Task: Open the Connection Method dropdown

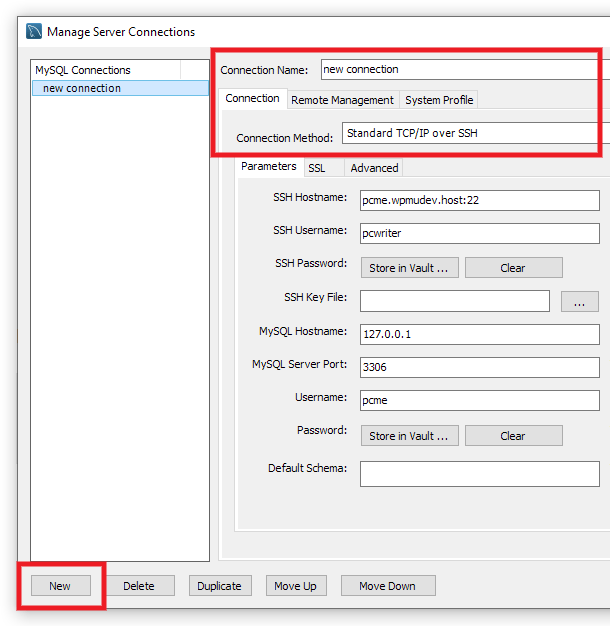Action: tap(475, 133)
